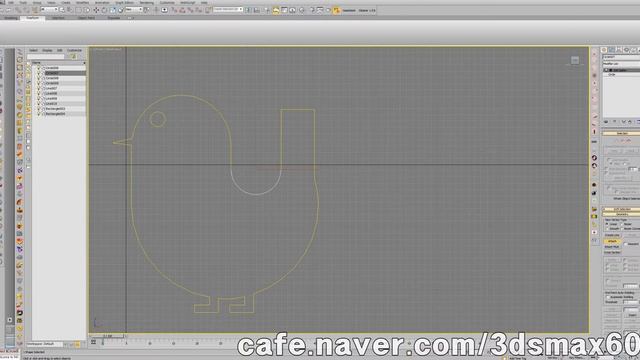Click the Select and Link icon
The width and height of the screenshot is (640, 360).
[x=18, y=10]
